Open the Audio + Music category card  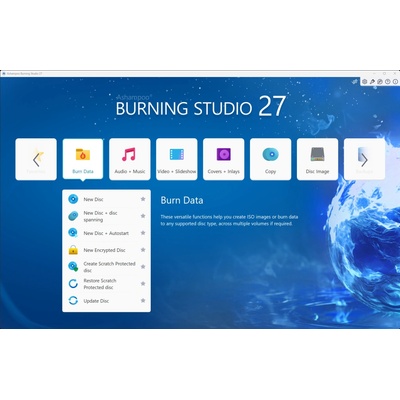coord(130,159)
